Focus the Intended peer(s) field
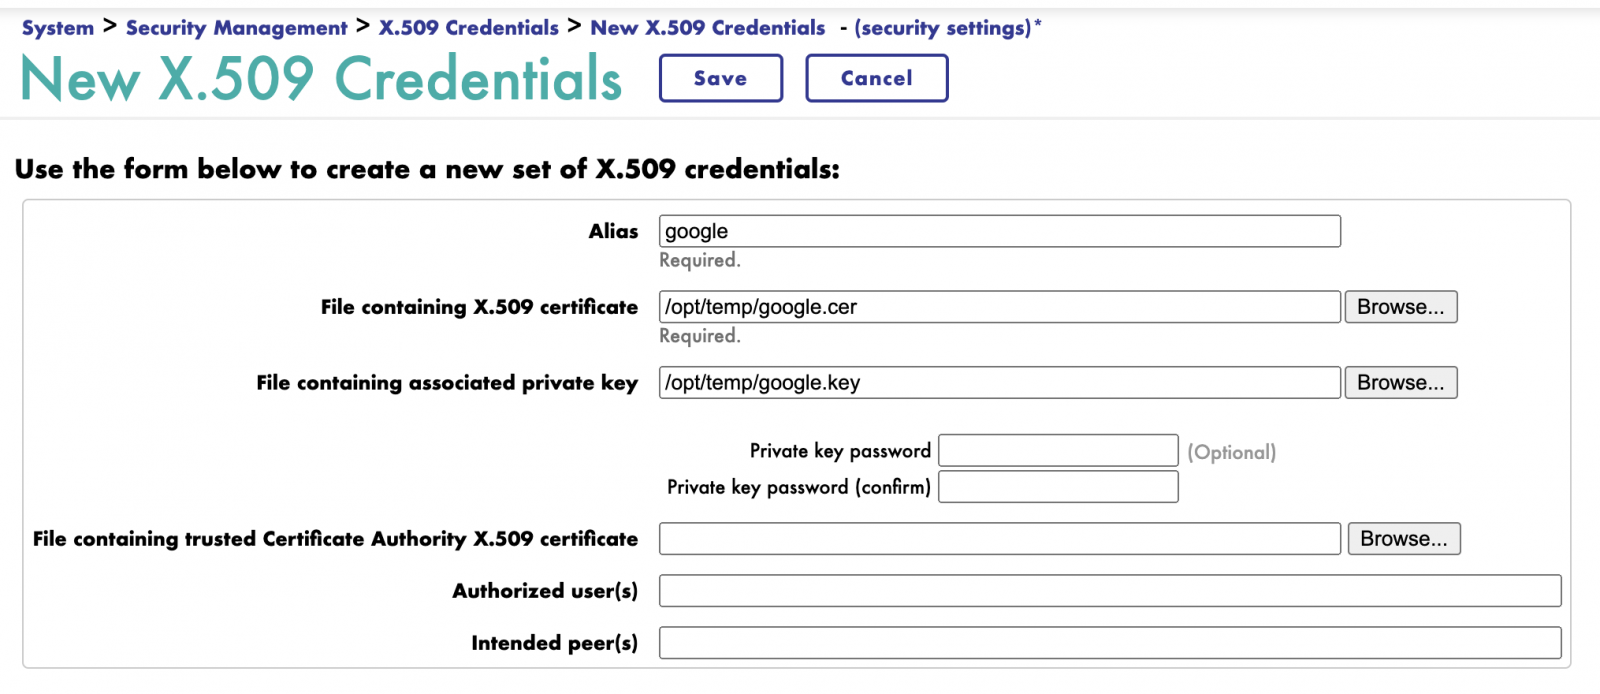The height and width of the screenshot is (694, 1600). (x=1110, y=643)
